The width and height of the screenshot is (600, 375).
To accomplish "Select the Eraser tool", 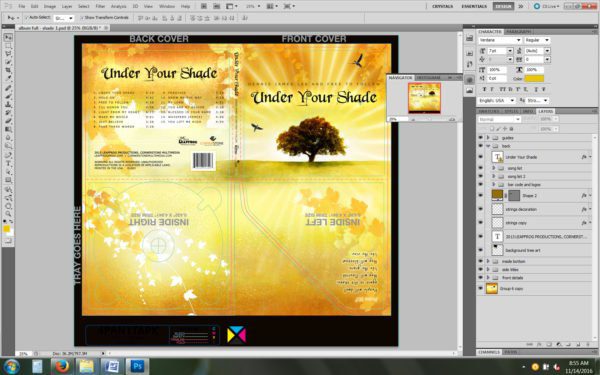I will (x=8, y=121).
